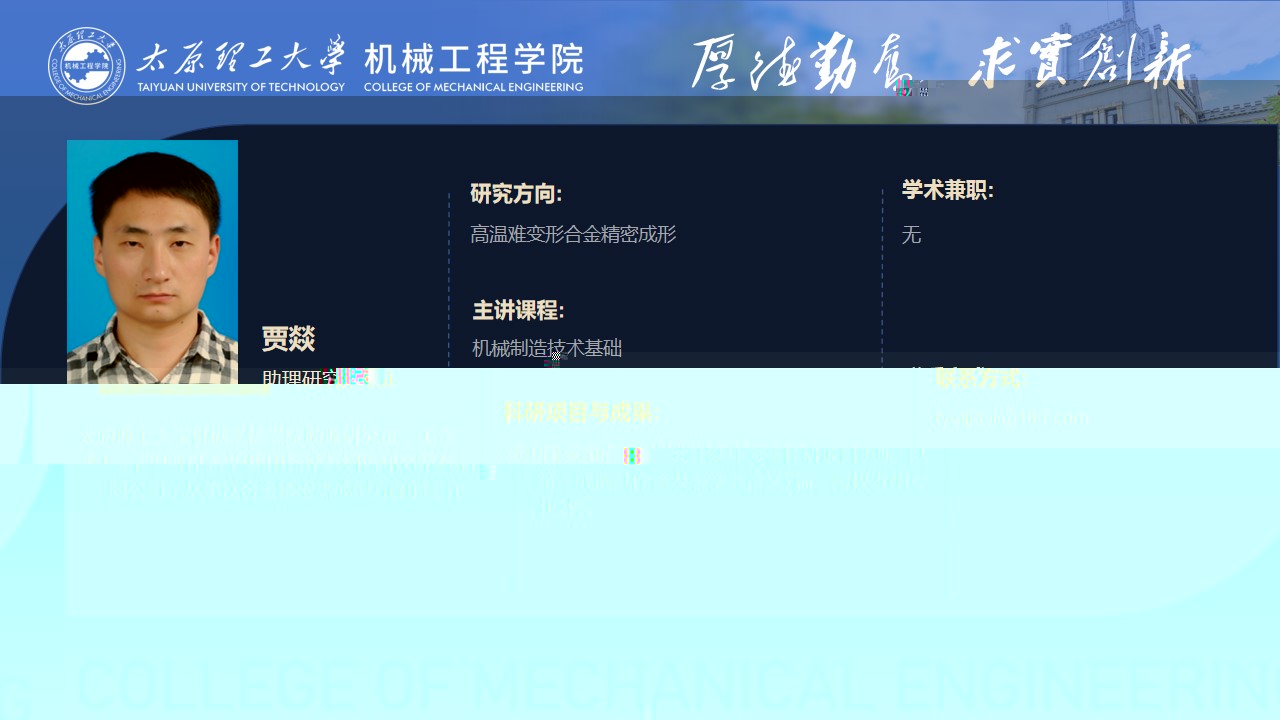Open the 机械工程学院 college title link
This screenshot has height=720, width=1280.
tap(473, 59)
